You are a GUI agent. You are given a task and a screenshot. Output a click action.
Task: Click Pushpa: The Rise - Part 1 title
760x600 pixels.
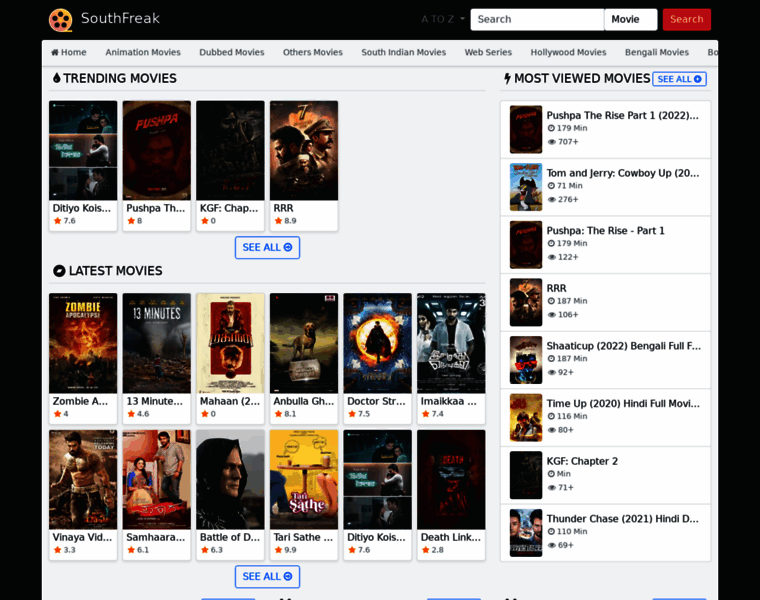pos(605,231)
